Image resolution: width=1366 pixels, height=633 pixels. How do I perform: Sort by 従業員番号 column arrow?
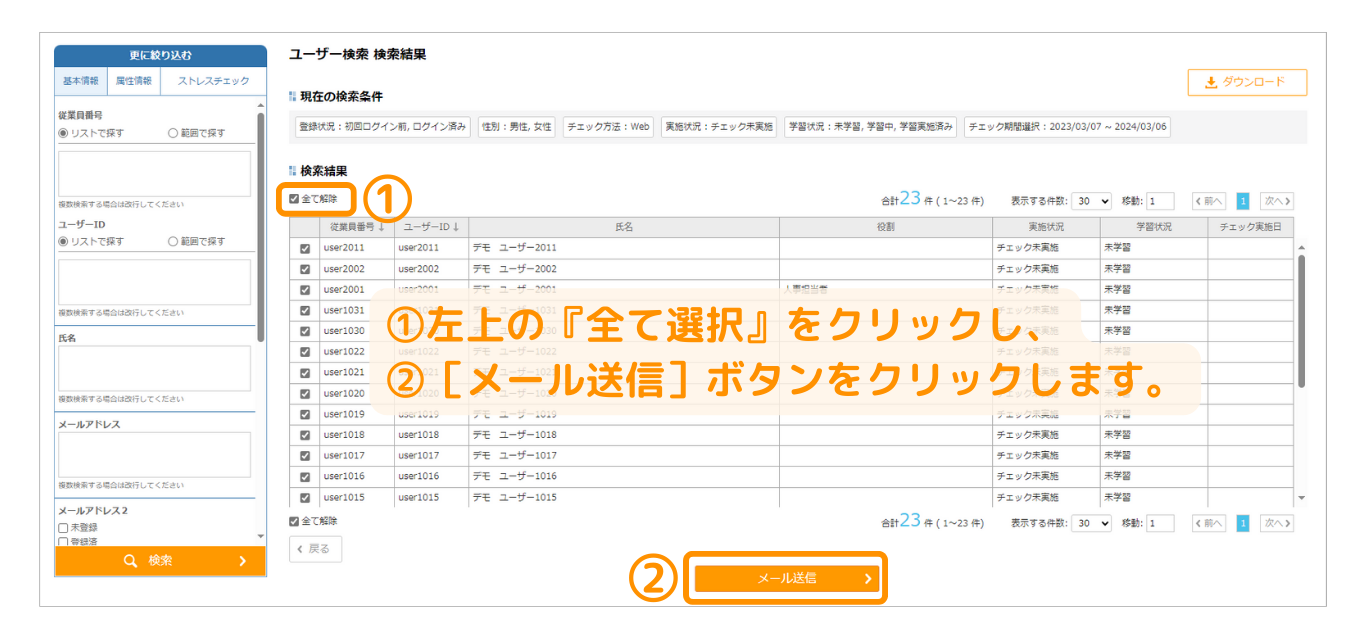pos(381,228)
